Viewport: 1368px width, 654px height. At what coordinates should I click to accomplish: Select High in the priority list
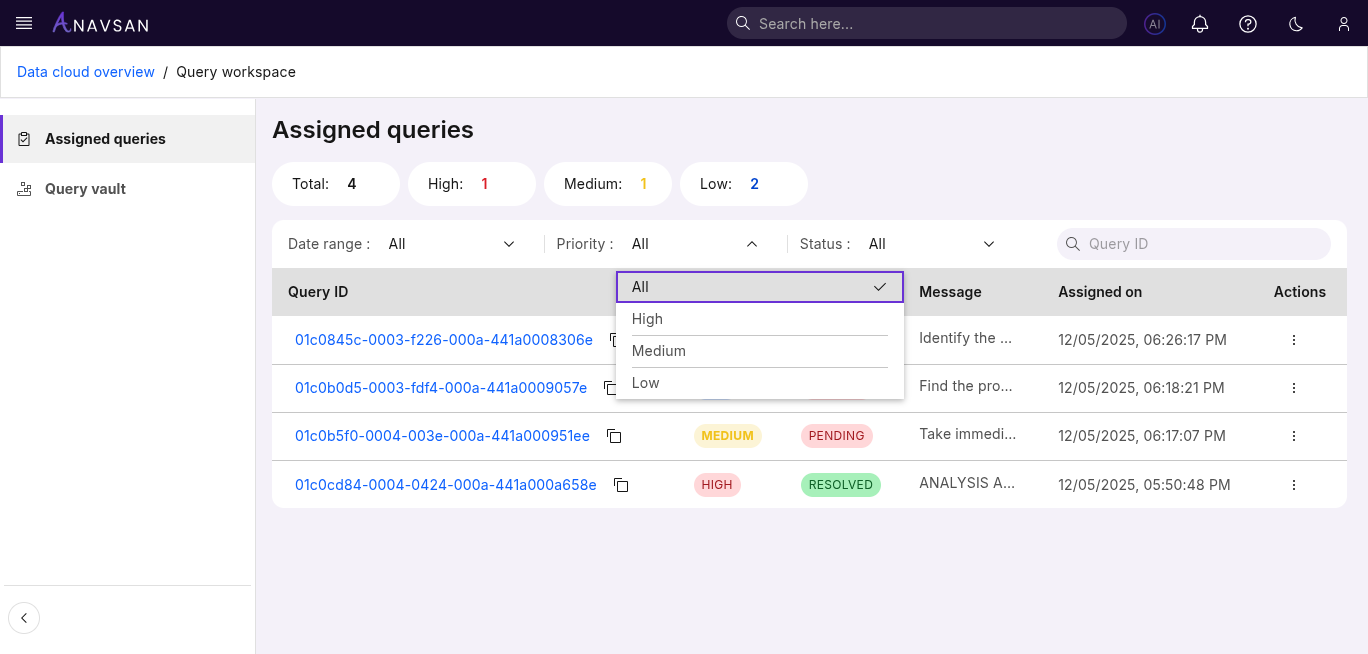point(648,319)
